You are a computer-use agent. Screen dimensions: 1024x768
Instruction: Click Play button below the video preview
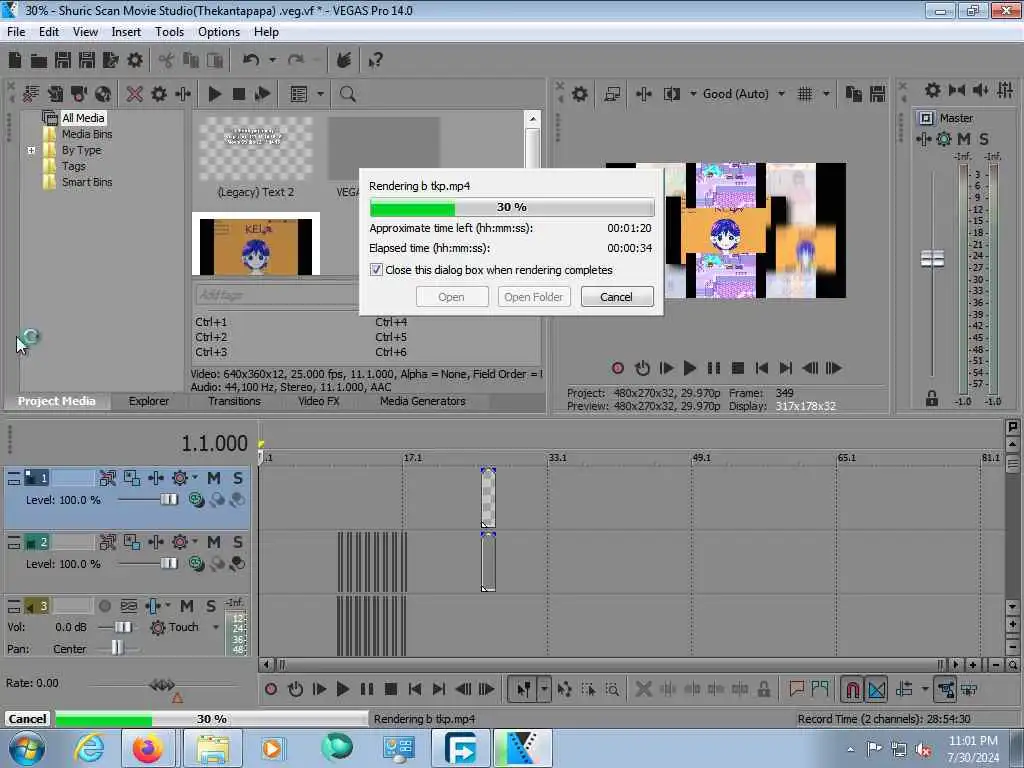tap(689, 368)
